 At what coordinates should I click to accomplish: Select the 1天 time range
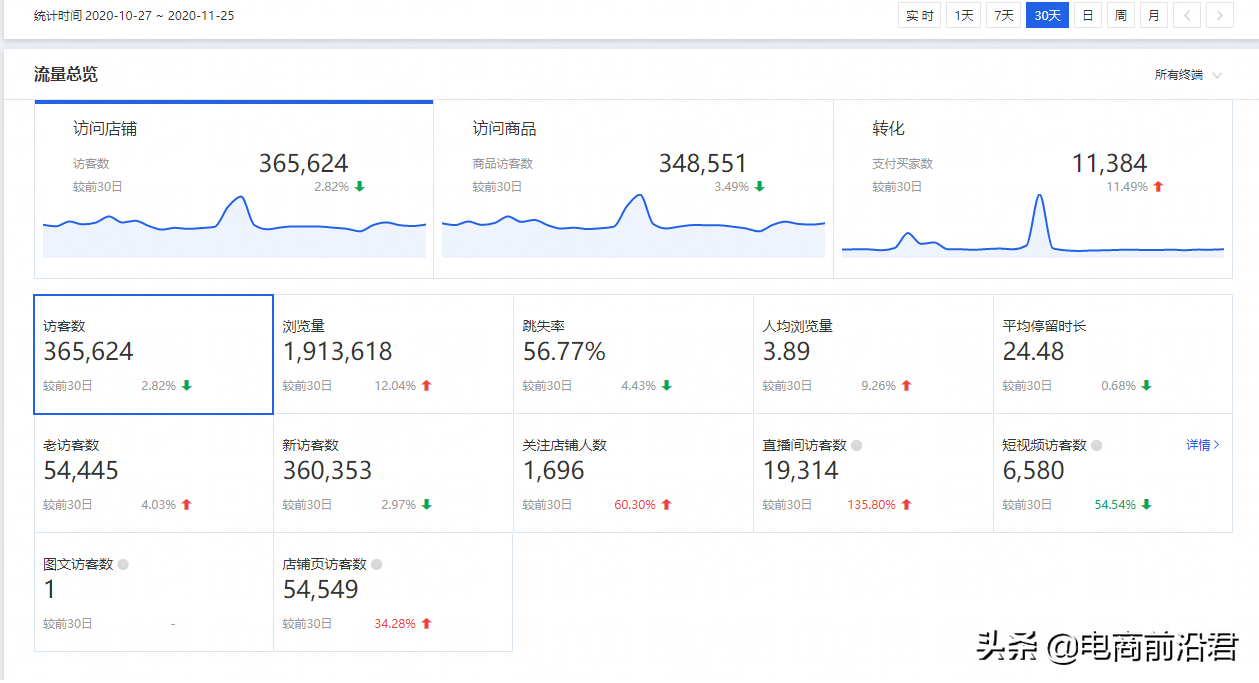tap(963, 16)
